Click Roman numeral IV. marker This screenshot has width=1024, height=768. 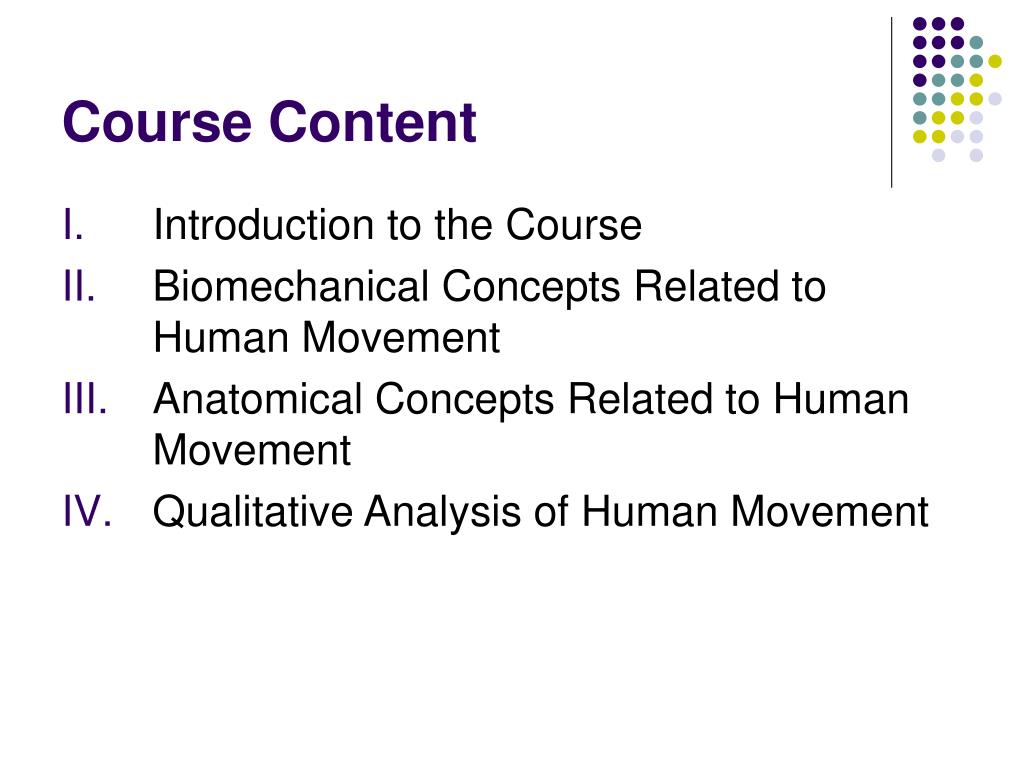tap(88, 511)
